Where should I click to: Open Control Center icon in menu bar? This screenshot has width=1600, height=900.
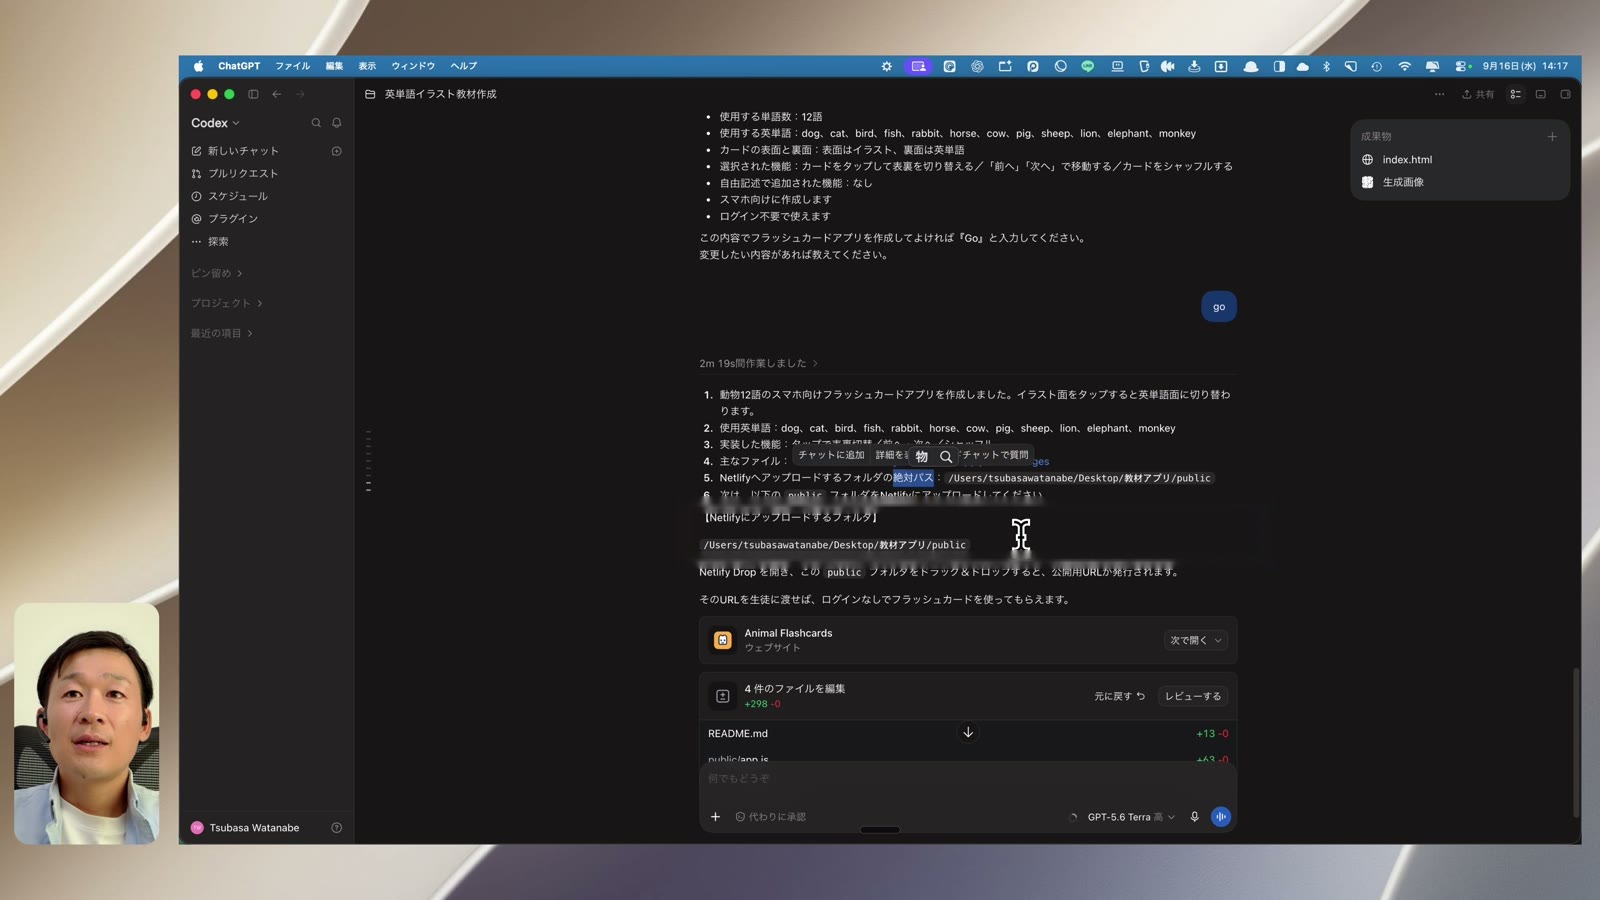1462,66
